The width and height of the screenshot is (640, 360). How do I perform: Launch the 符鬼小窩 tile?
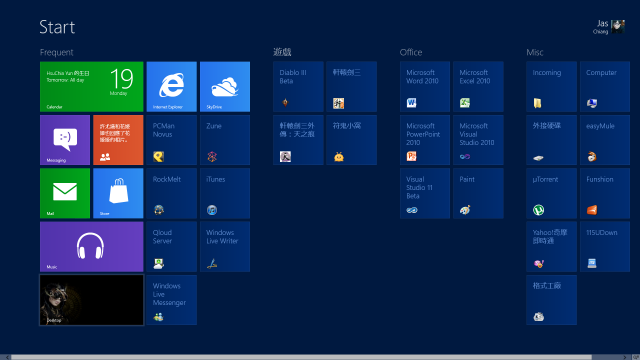pos(351,140)
